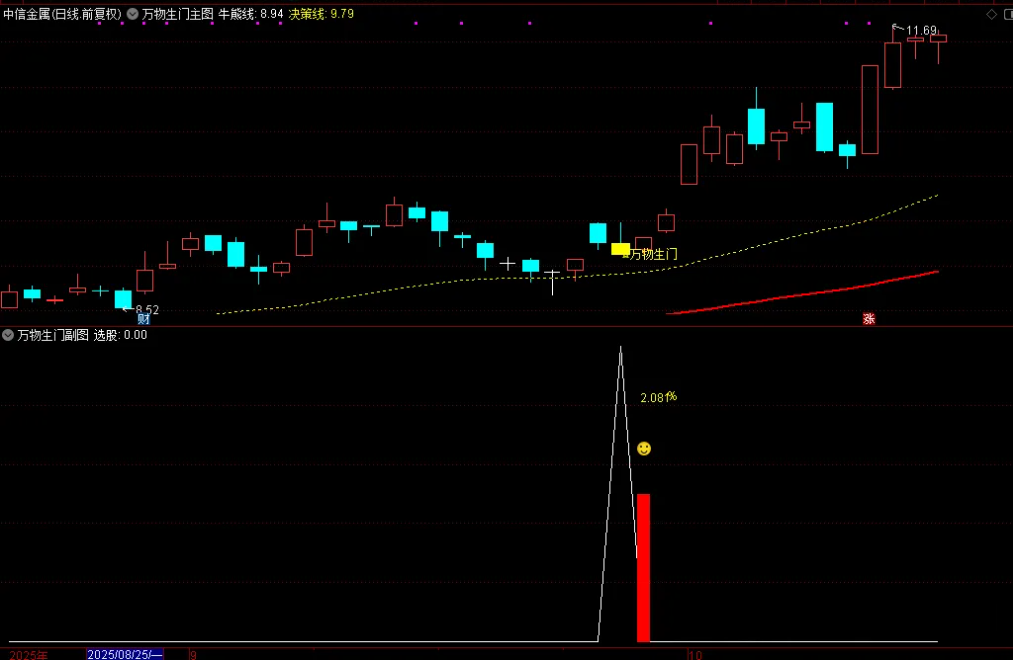This screenshot has height=660, width=1013.
Task: Click the 2.08% gain label
Action: click(x=658, y=397)
